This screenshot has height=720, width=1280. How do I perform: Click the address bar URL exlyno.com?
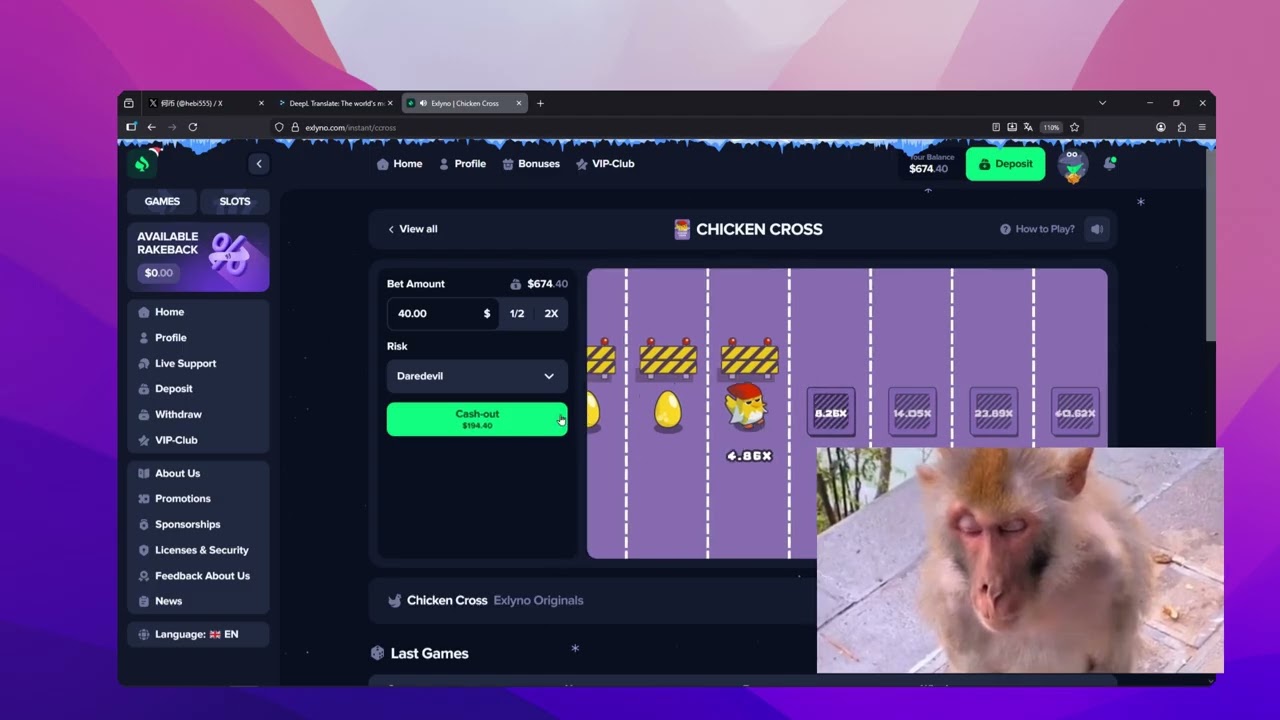[350, 128]
